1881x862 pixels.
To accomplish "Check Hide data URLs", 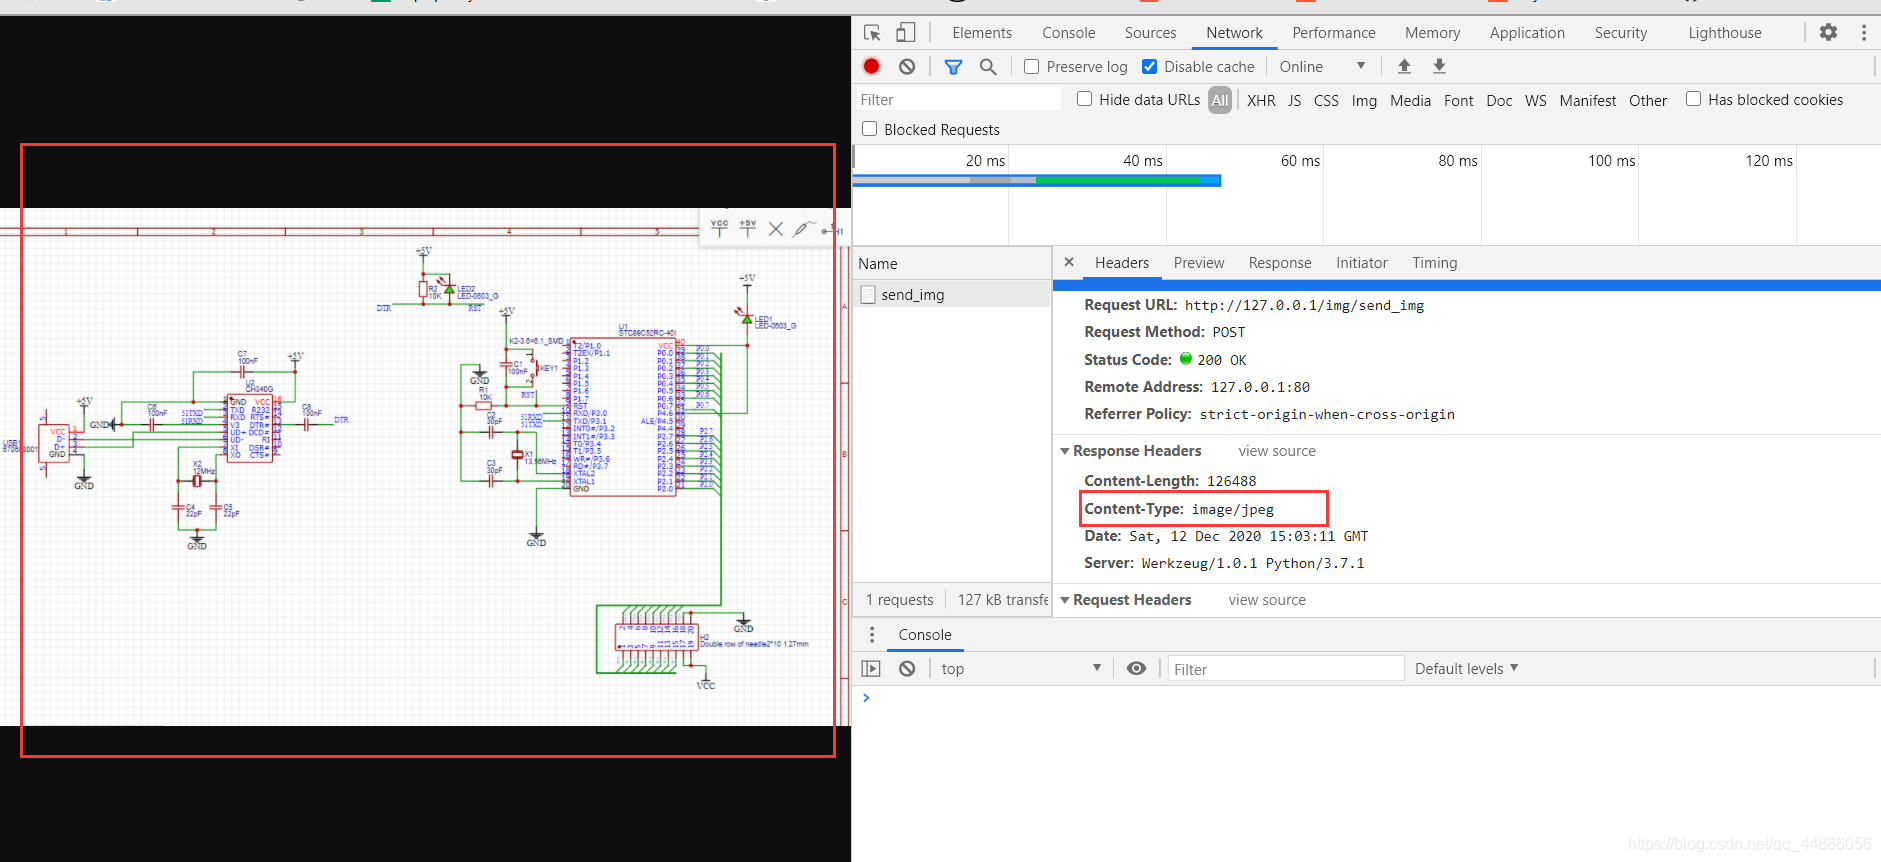I will [1084, 99].
